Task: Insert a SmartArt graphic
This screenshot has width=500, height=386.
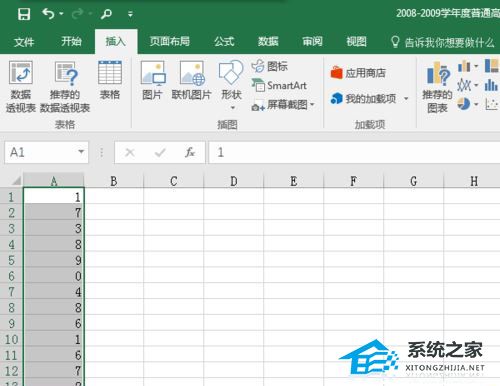Action: pyautogui.click(x=279, y=85)
